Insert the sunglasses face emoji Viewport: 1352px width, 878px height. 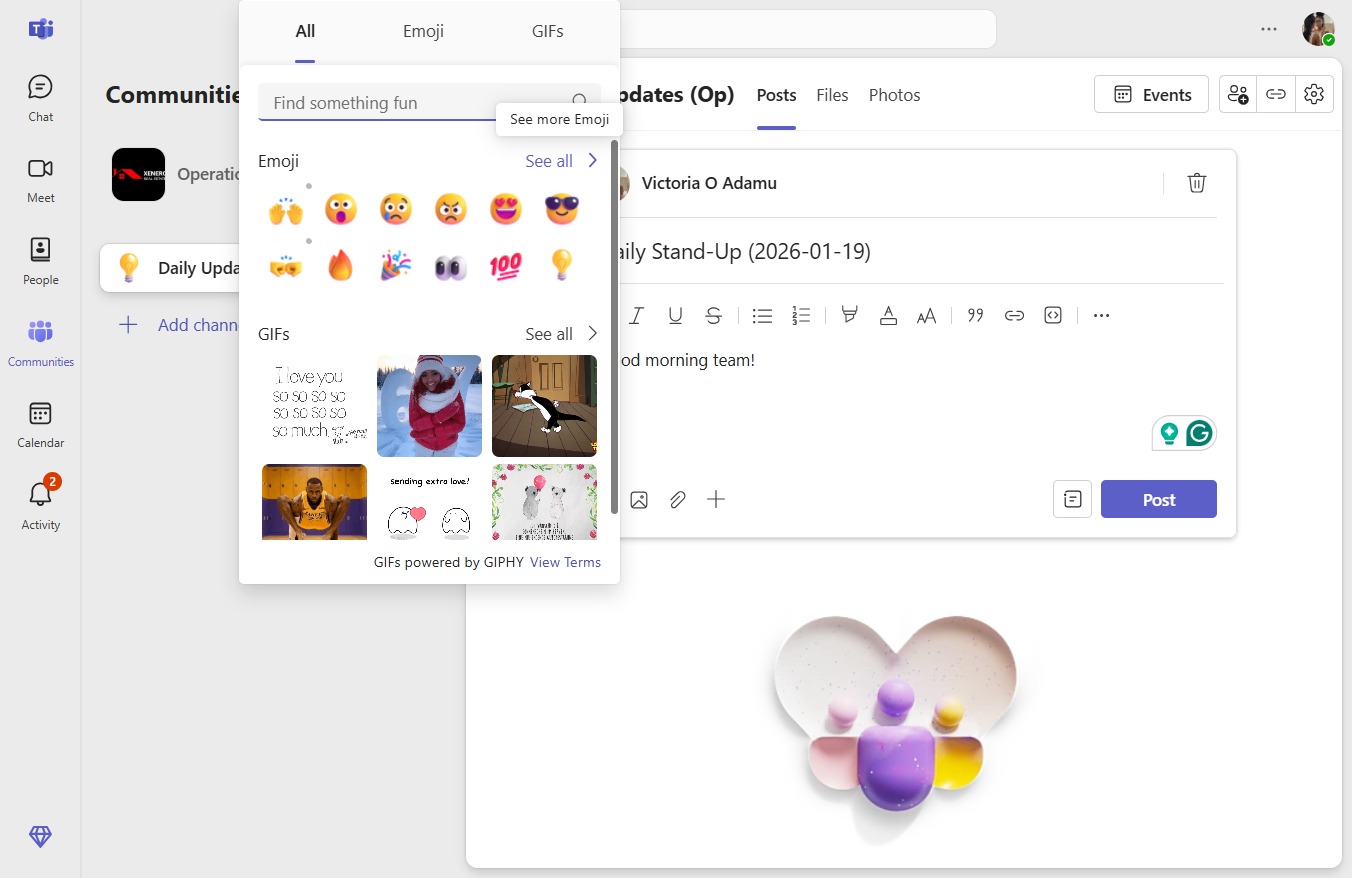[x=561, y=210]
